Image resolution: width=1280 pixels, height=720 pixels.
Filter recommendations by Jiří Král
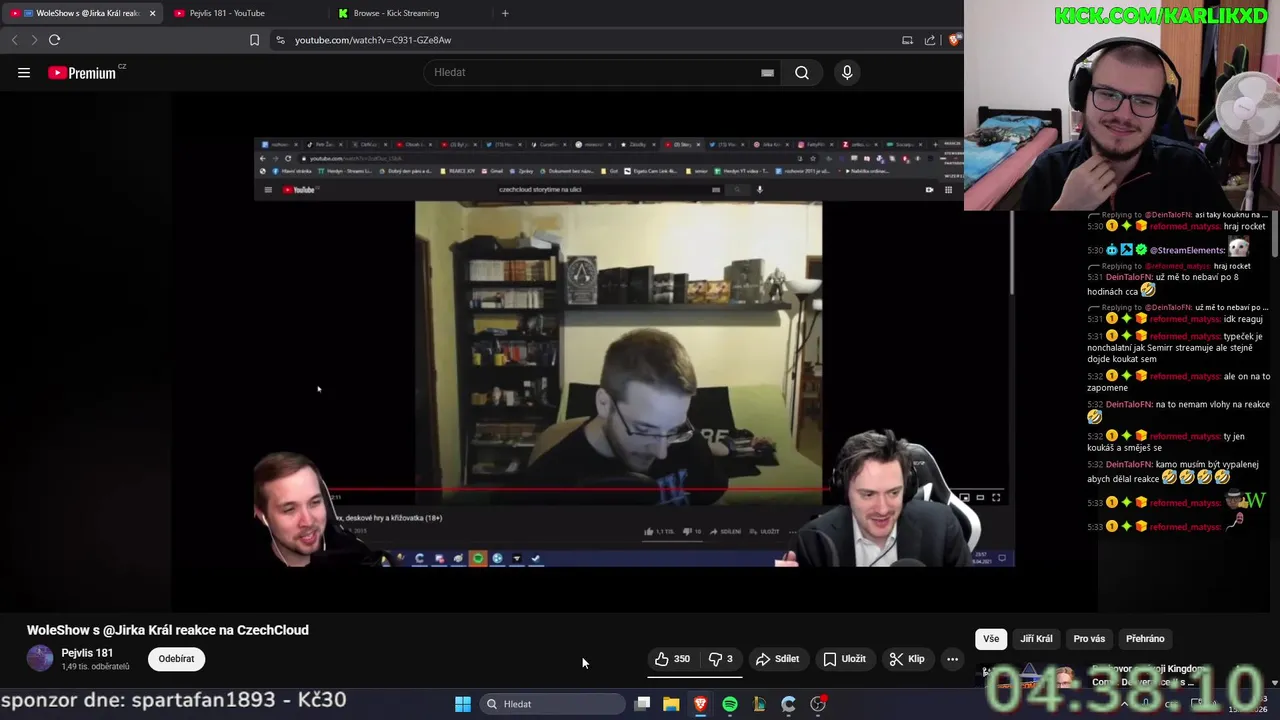point(1036,639)
